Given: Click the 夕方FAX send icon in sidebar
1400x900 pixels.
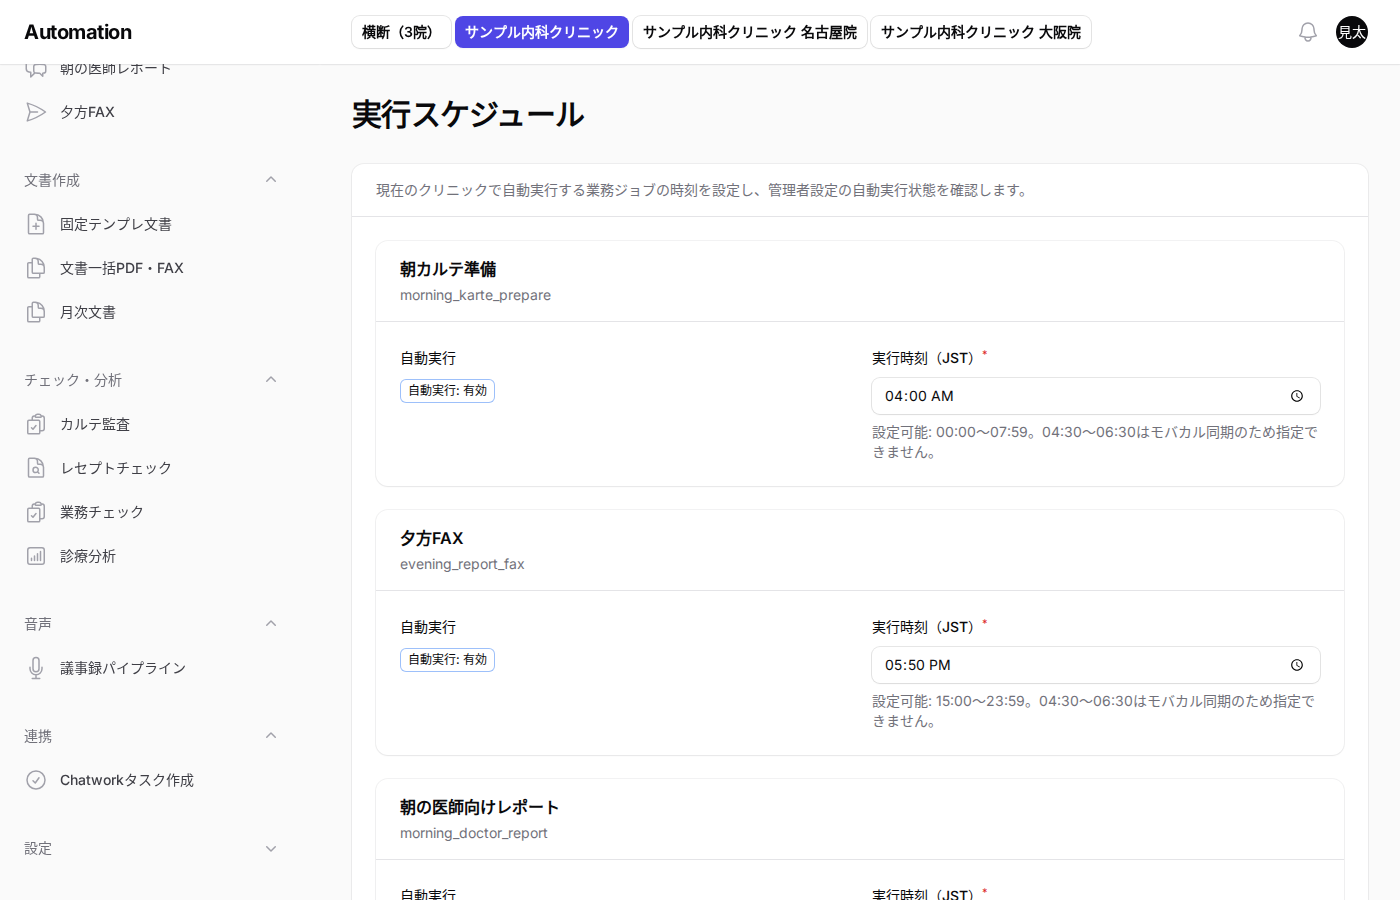Looking at the screenshot, I should 36,112.
